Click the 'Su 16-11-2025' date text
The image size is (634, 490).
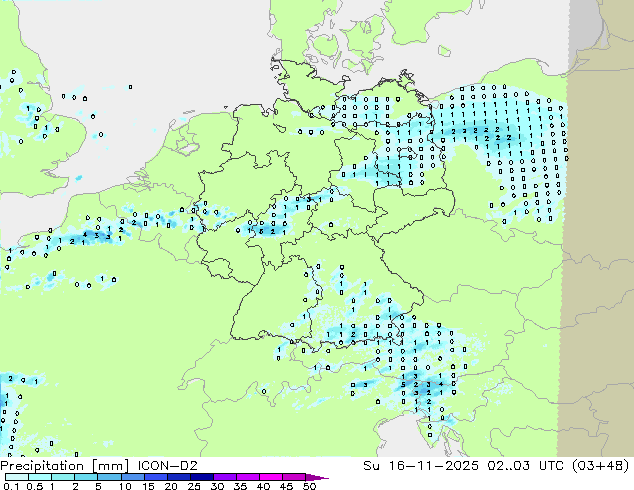pyautogui.click(x=421, y=466)
